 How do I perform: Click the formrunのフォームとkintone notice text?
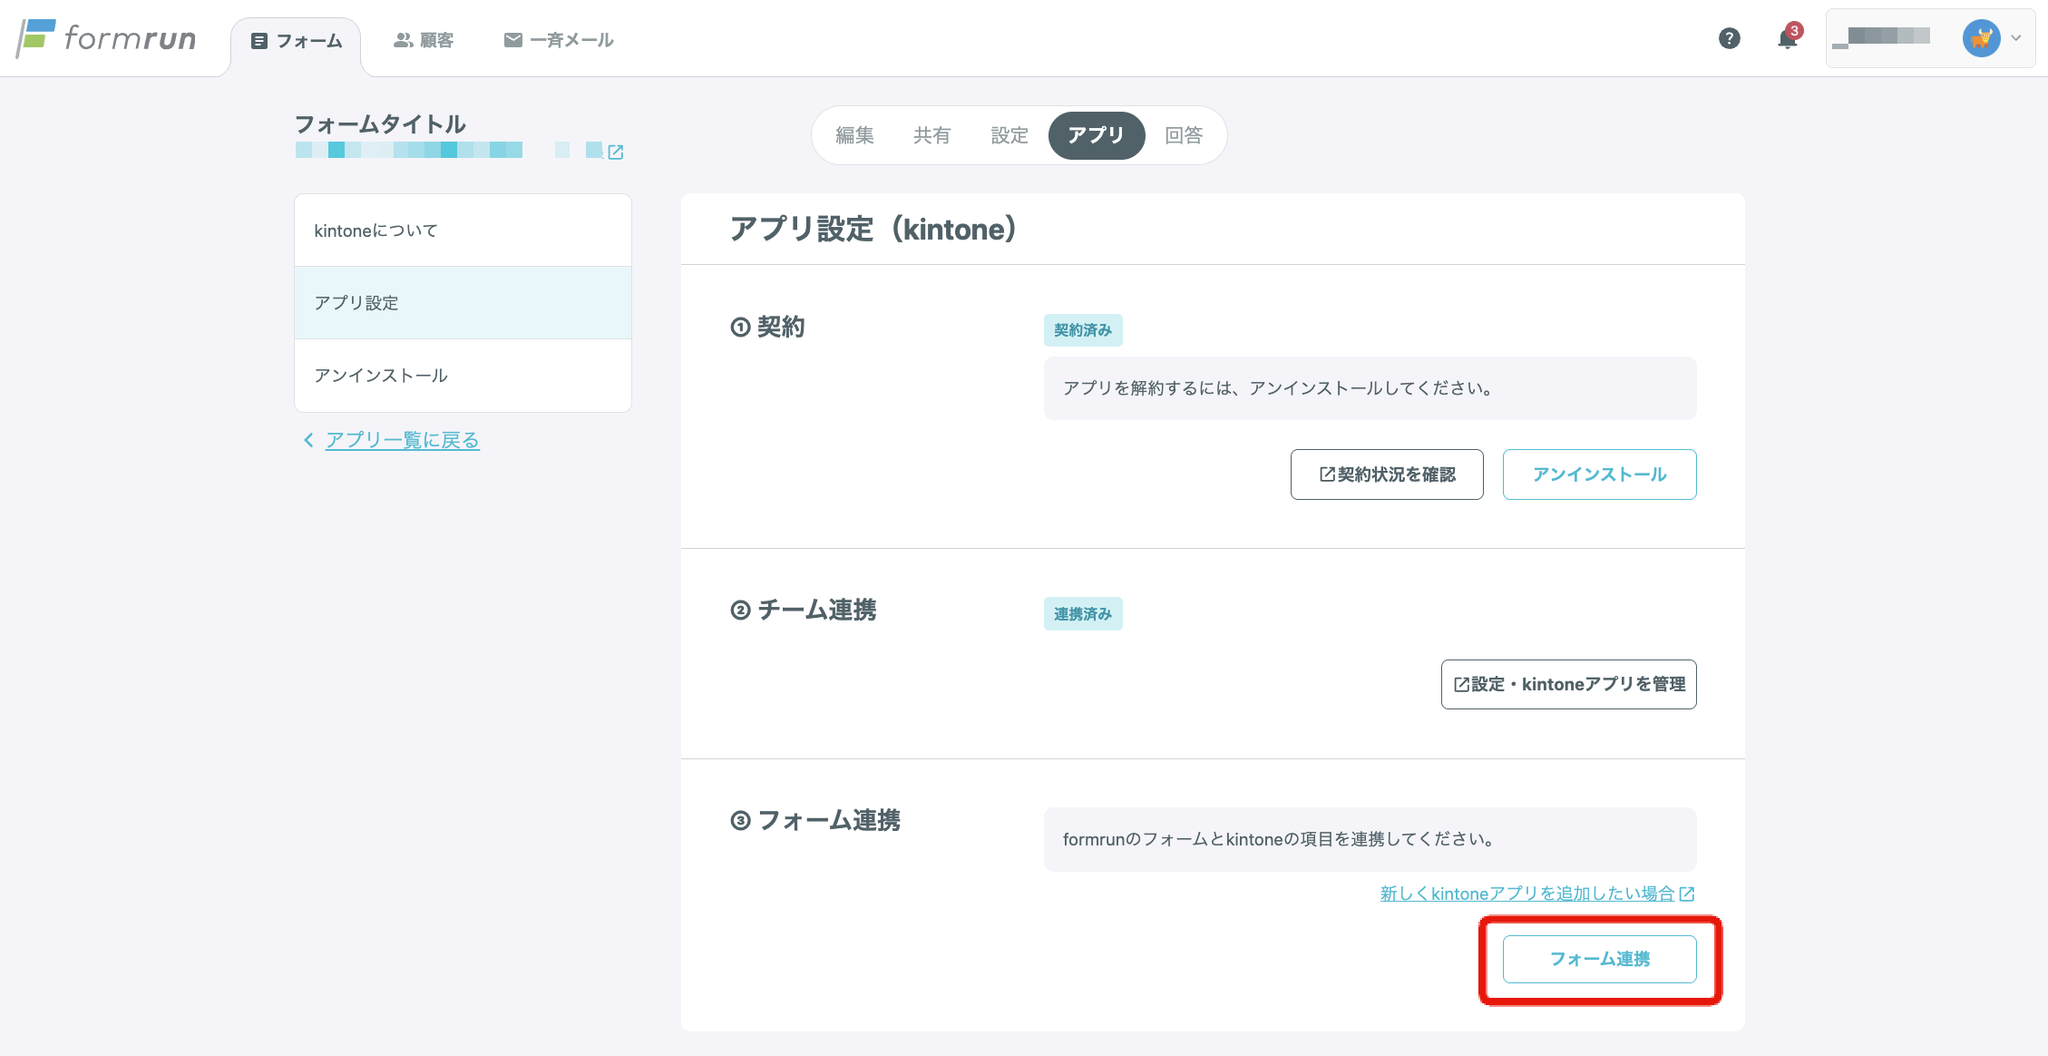[x=1278, y=839]
